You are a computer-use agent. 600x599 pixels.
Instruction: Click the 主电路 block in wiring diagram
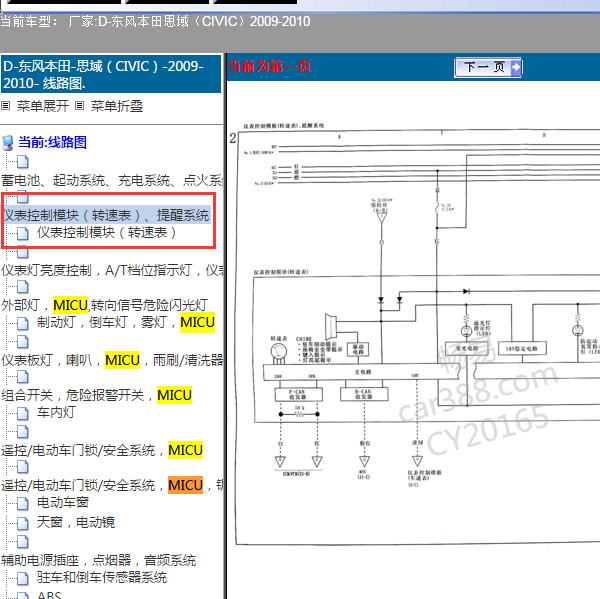pyautogui.click(x=362, y=372)
